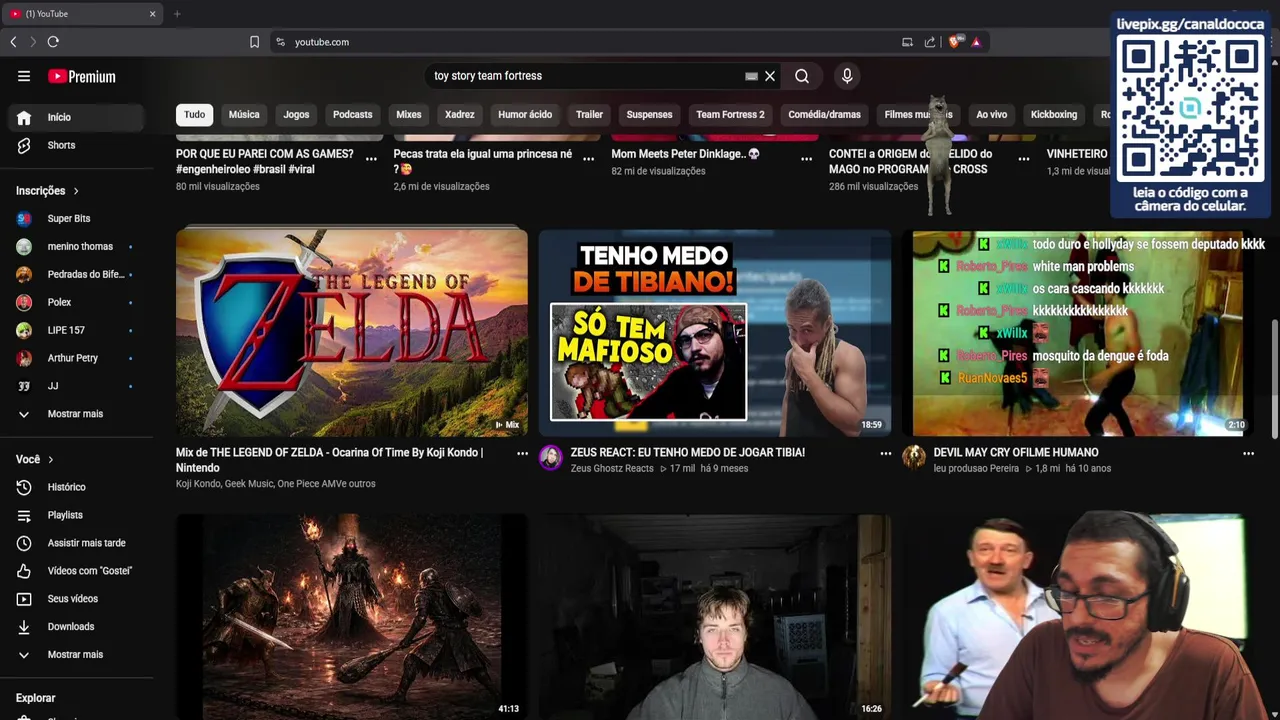Open Zeus Ghostz Reacts channel avatar

click(551, 457)
